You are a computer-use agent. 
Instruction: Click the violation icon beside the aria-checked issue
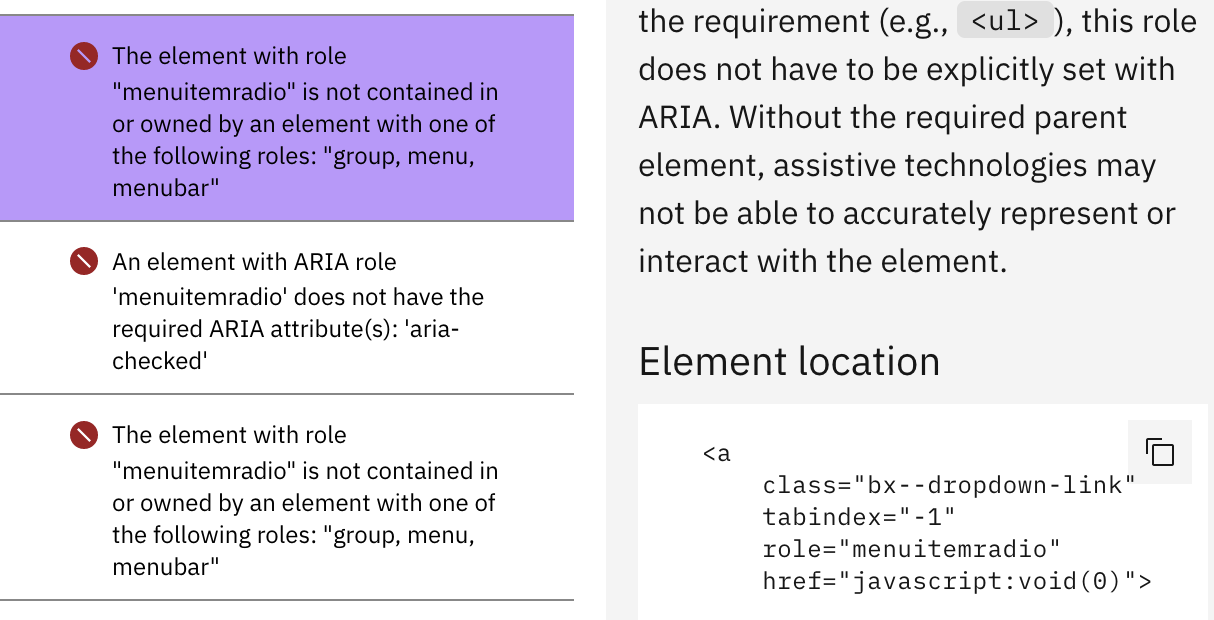(x=84, y=261)
